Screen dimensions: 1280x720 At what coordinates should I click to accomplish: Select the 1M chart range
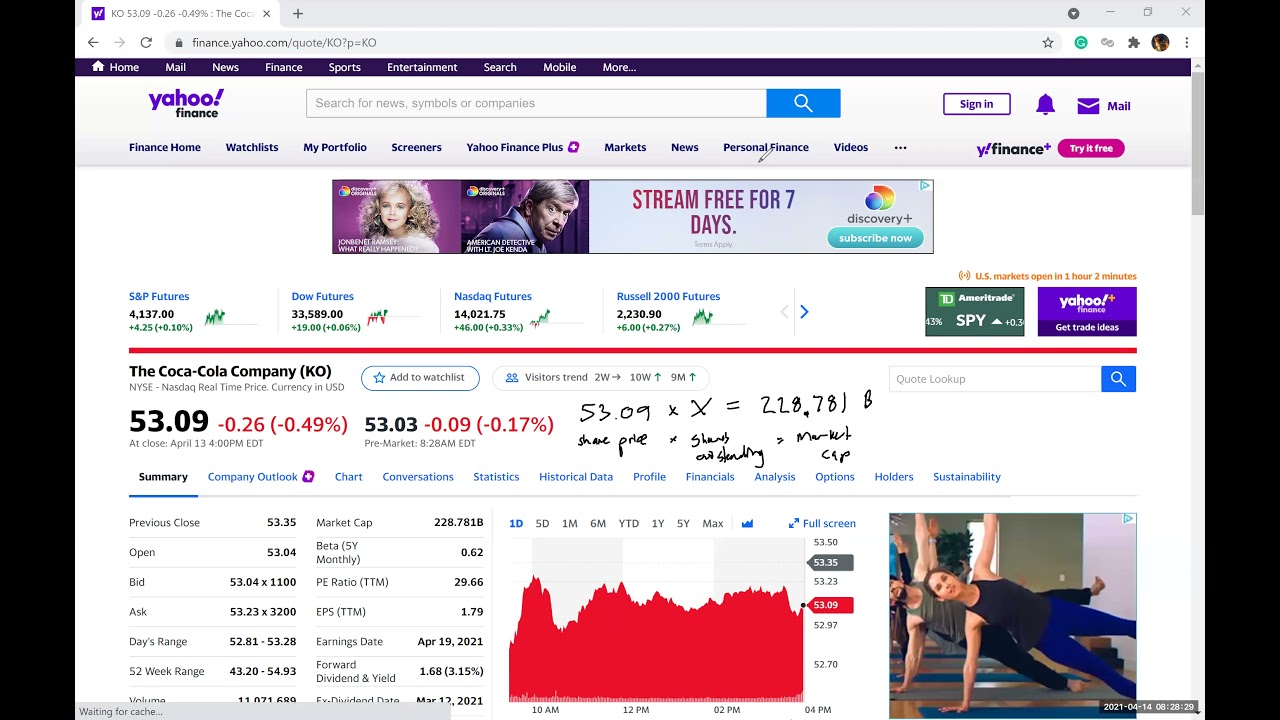click(x=570, y=523)
